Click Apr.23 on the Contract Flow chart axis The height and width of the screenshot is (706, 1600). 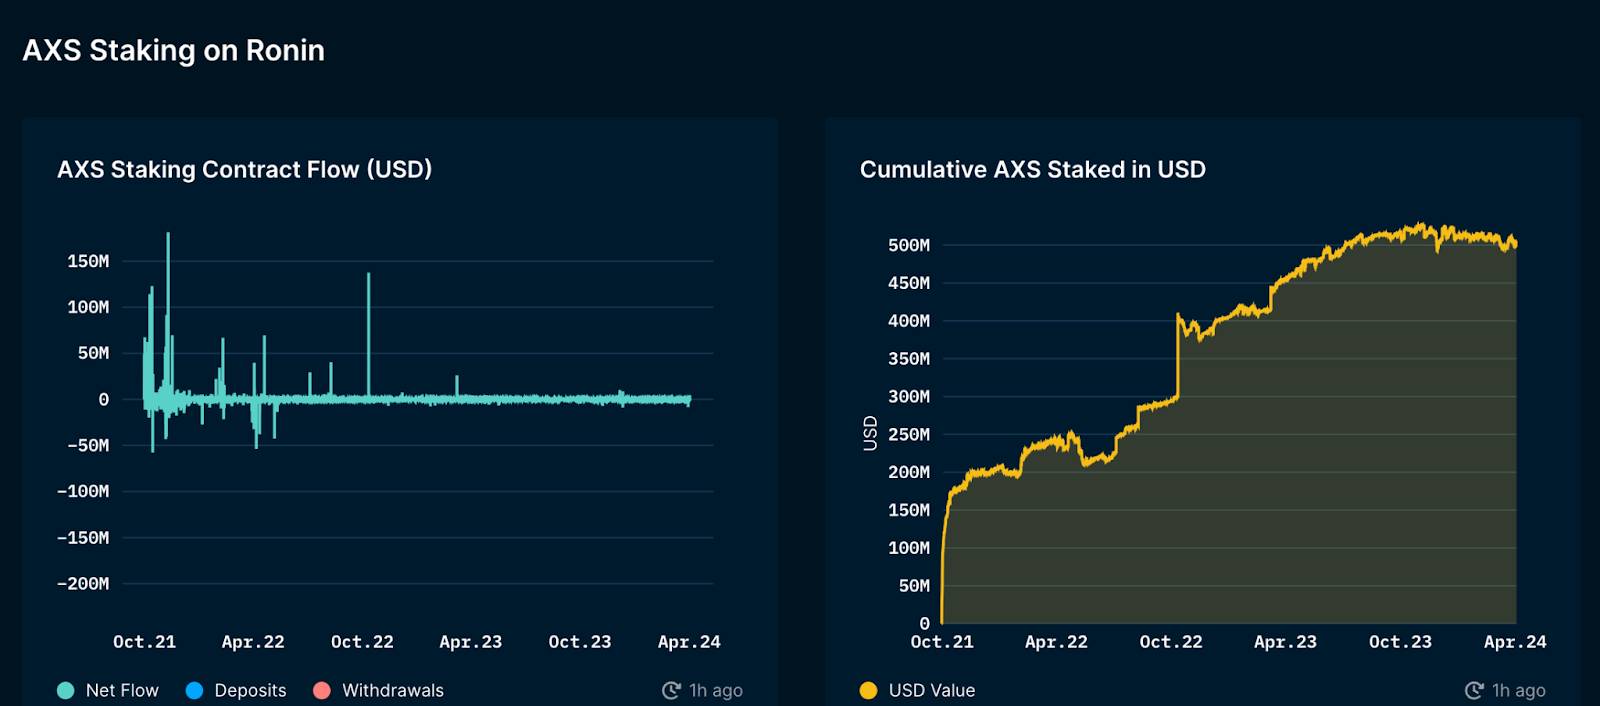471,642
